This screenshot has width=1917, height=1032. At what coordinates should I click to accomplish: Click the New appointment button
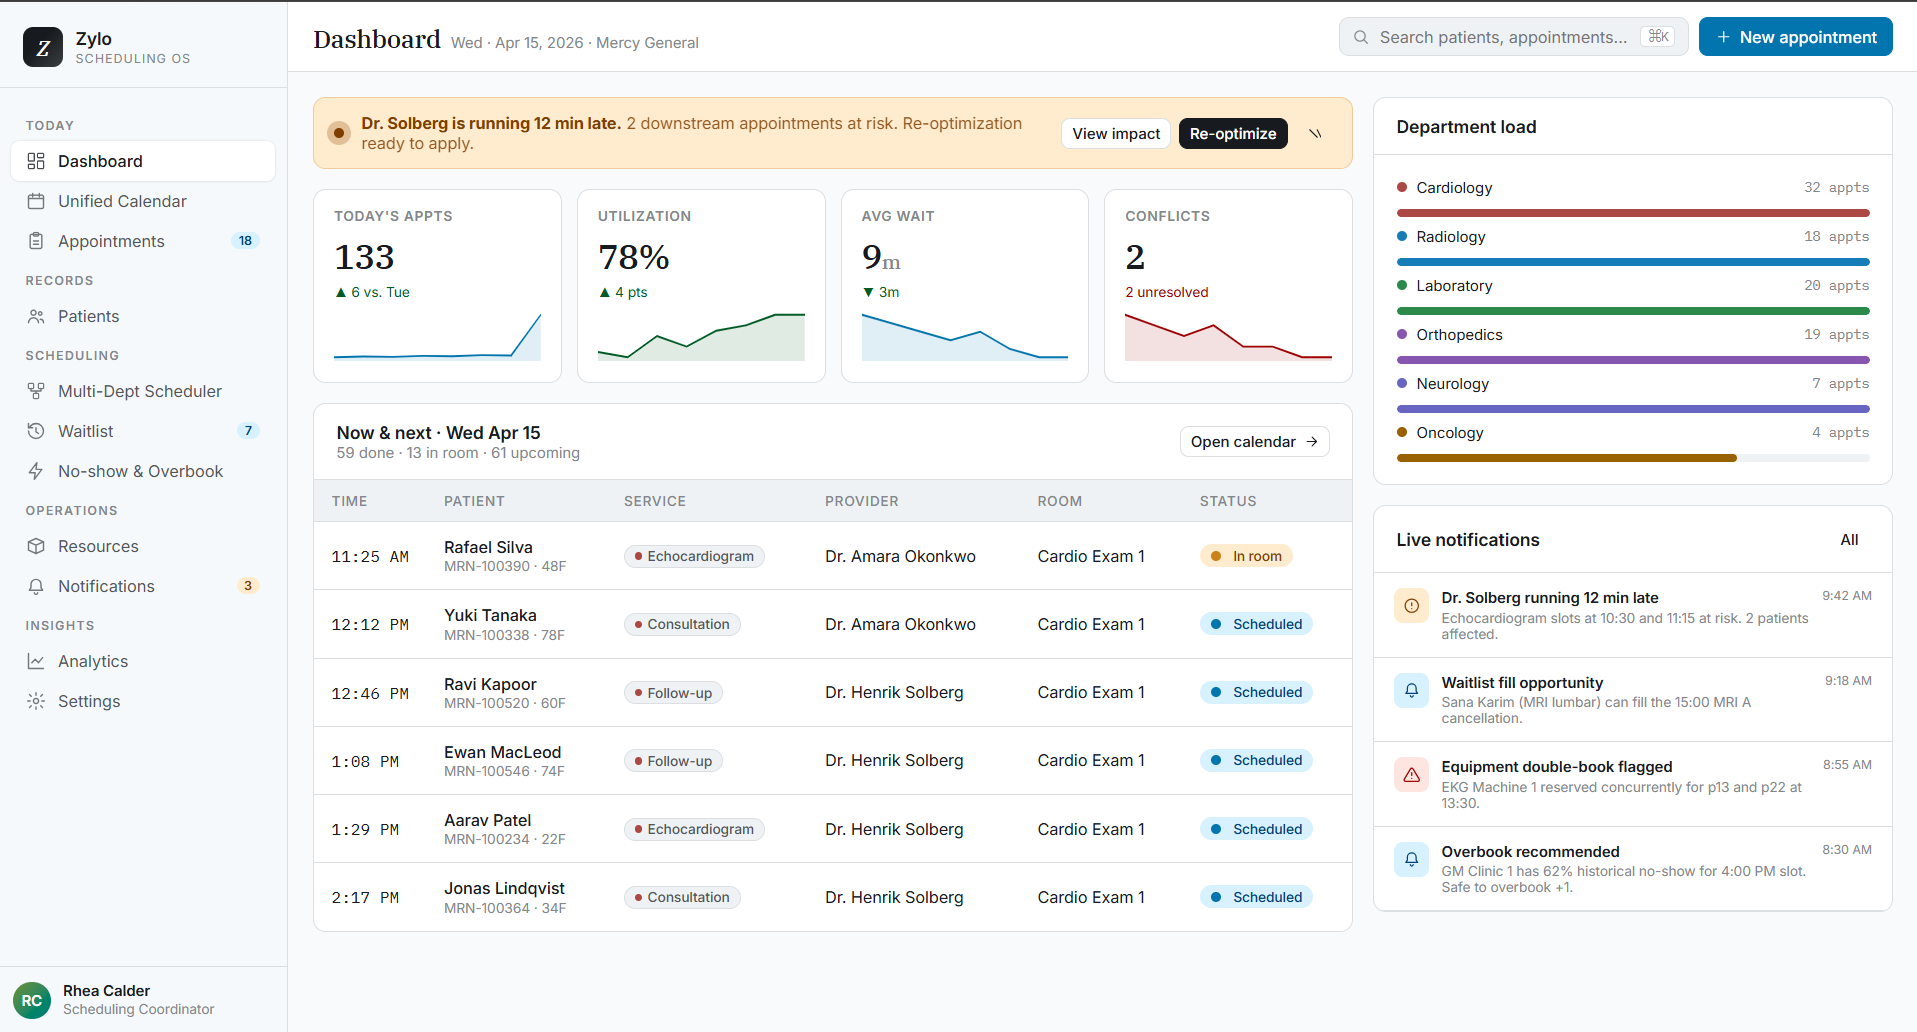click(1795, 37)
